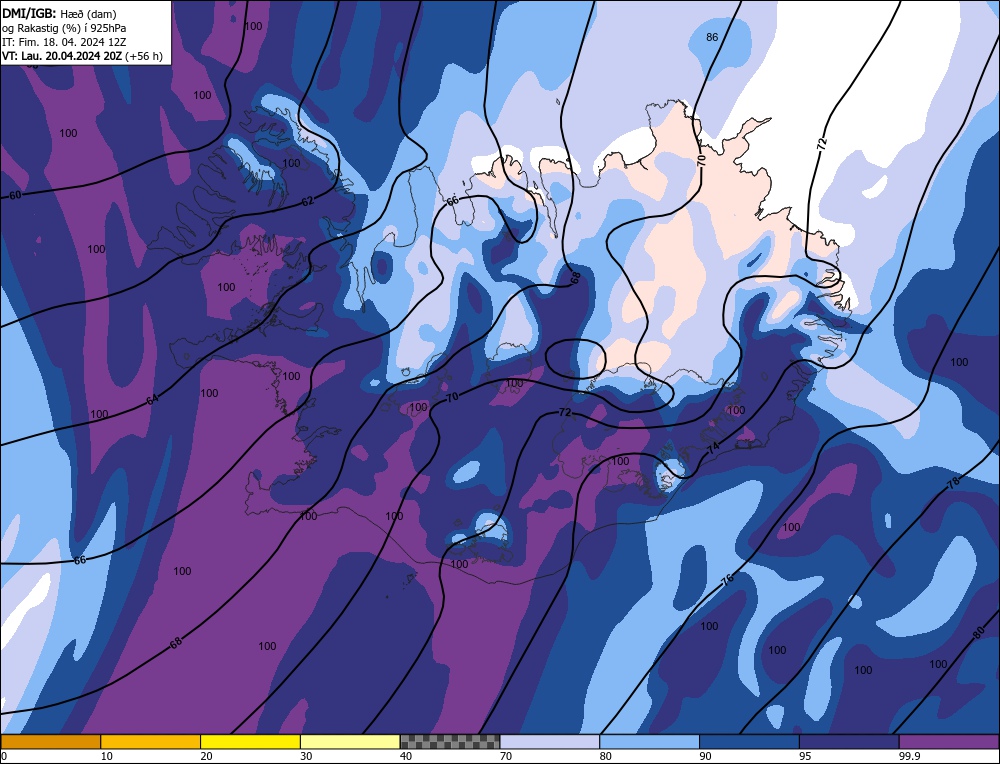Select the purple above-99.9 legend swatch
The image size is (1000, 764).
click(949, 741)
